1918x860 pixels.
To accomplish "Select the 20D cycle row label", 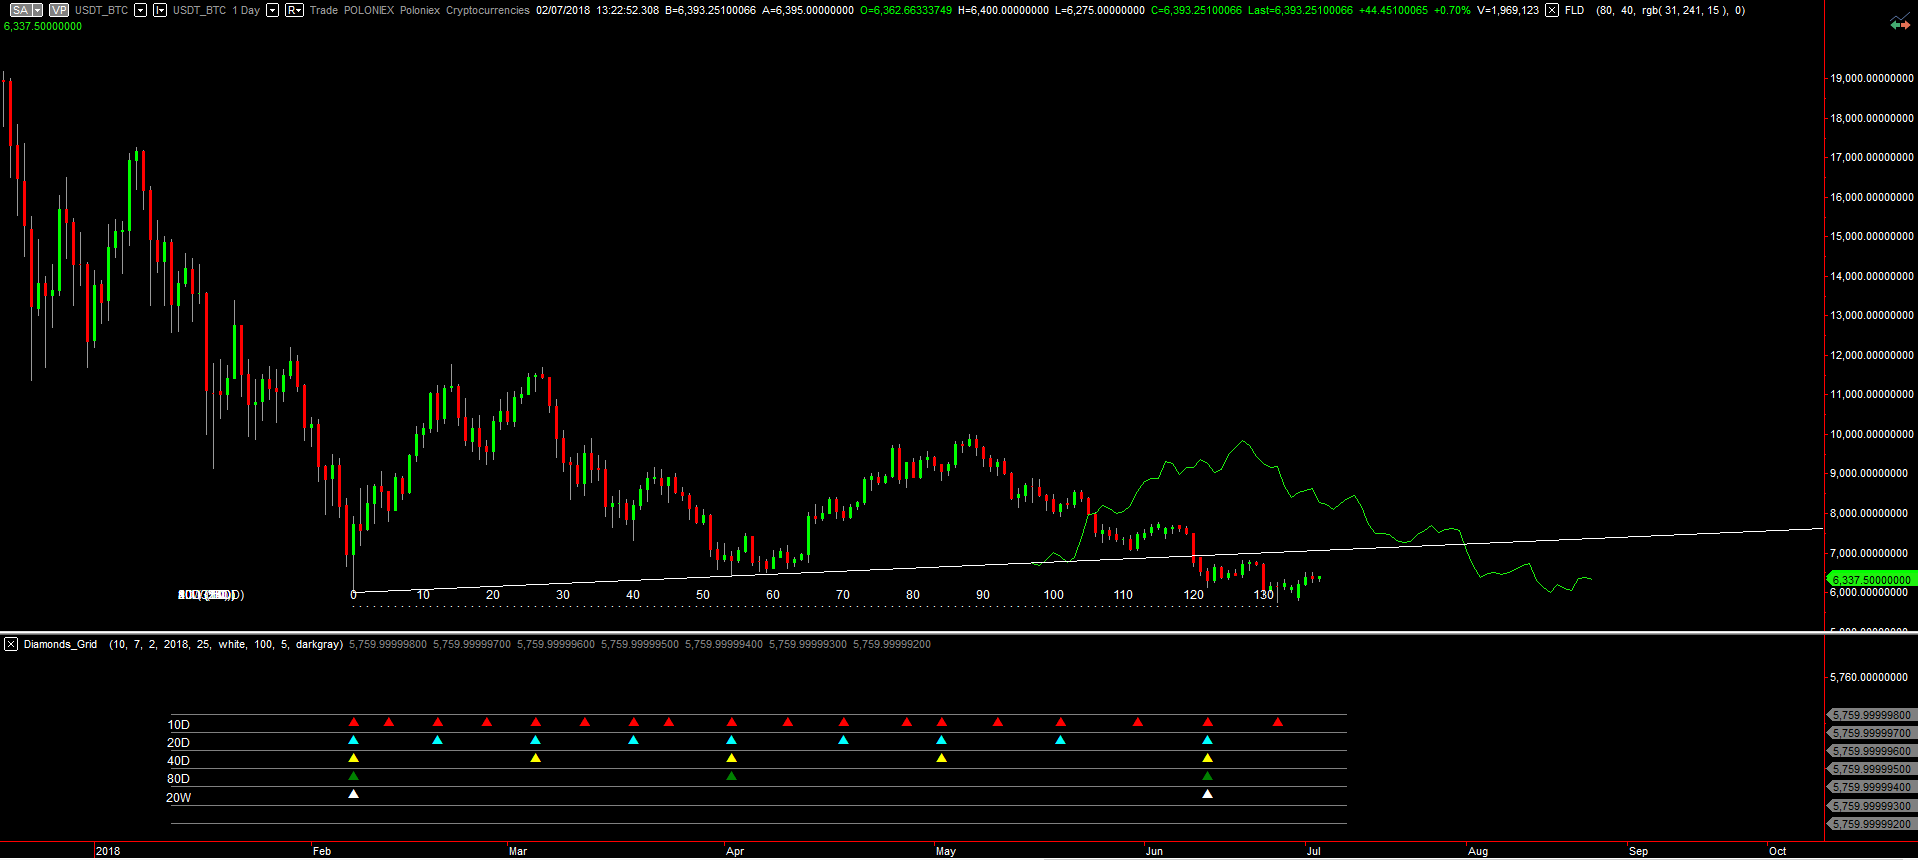I will click(x=178, y=743).
